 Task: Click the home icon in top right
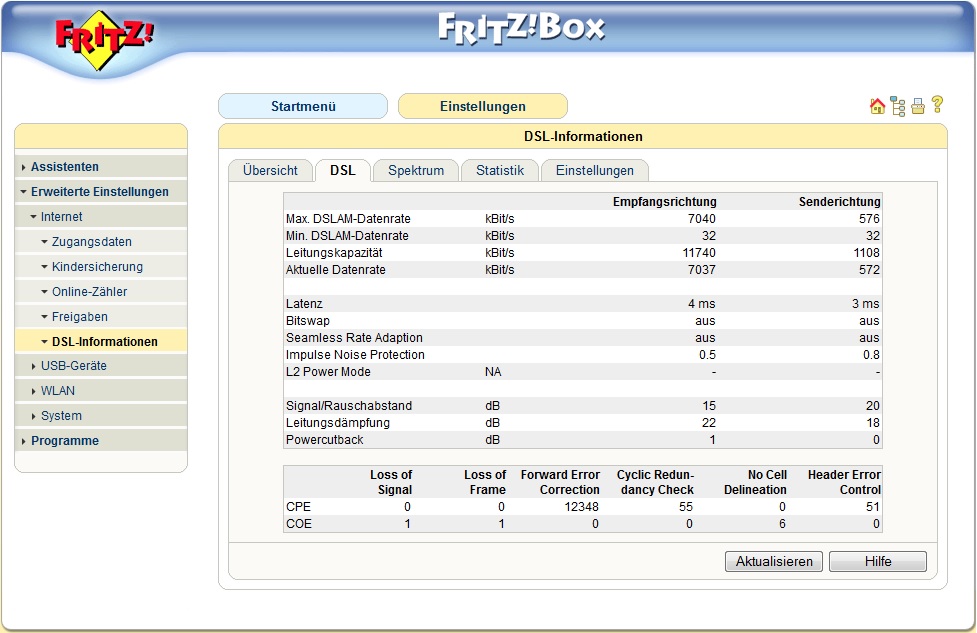point(877,107)
